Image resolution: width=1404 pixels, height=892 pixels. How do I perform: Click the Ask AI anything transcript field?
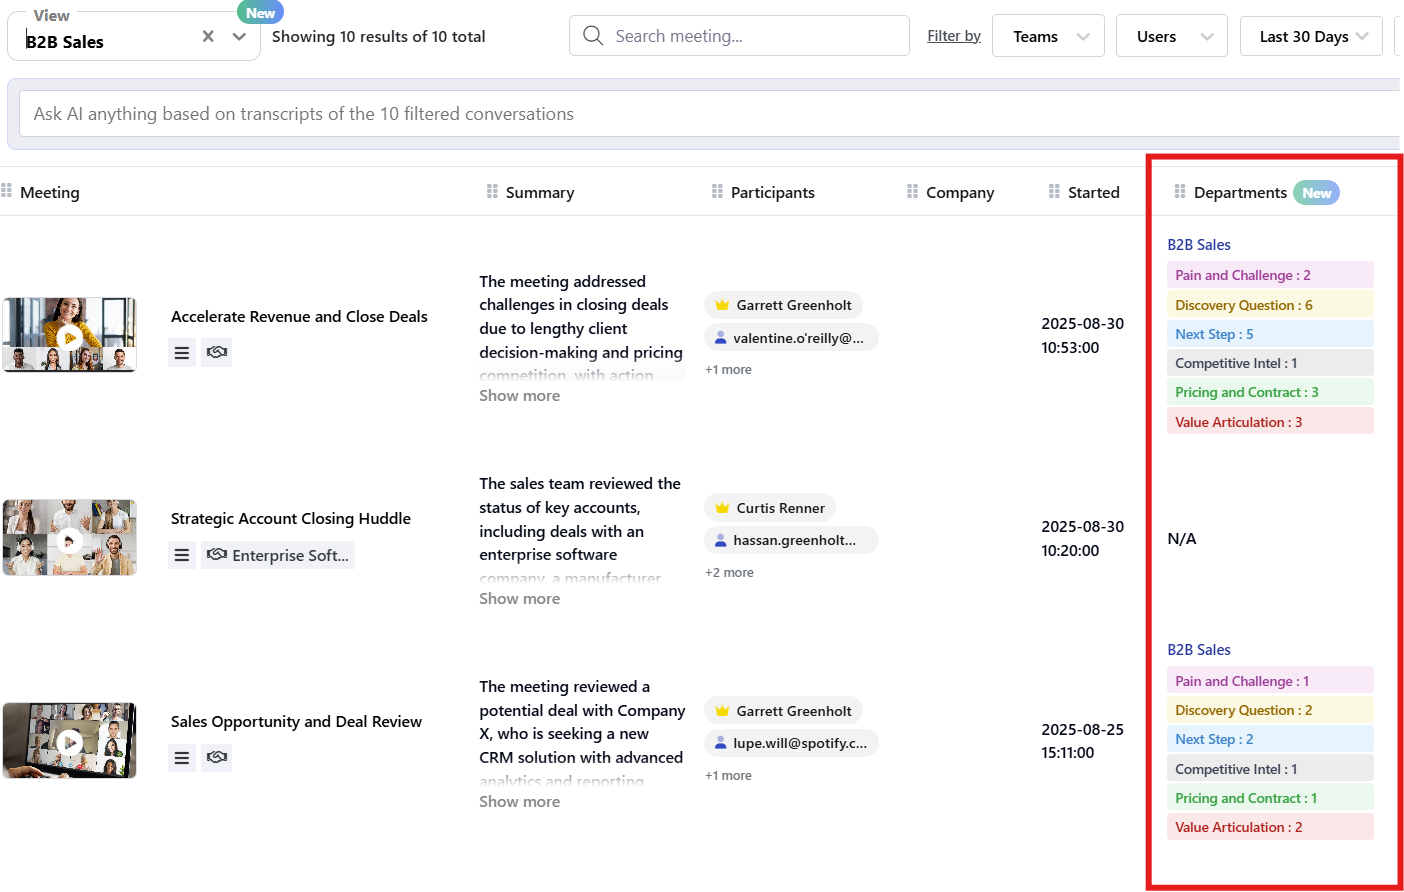click(x=700, y=114)
